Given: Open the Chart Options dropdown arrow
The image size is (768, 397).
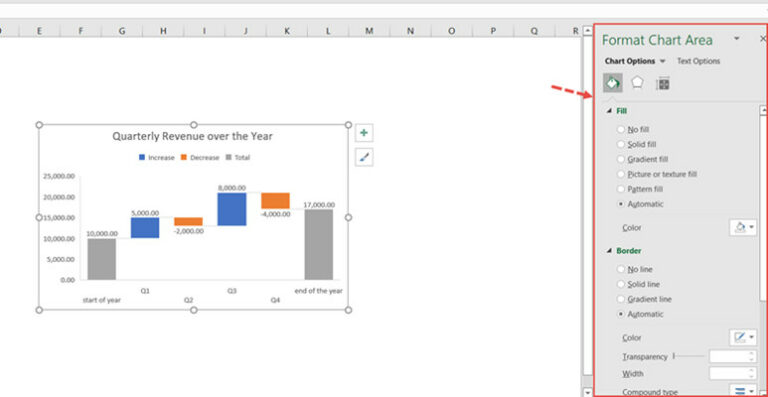Looking at the screenshot, I should coord(663,61).
